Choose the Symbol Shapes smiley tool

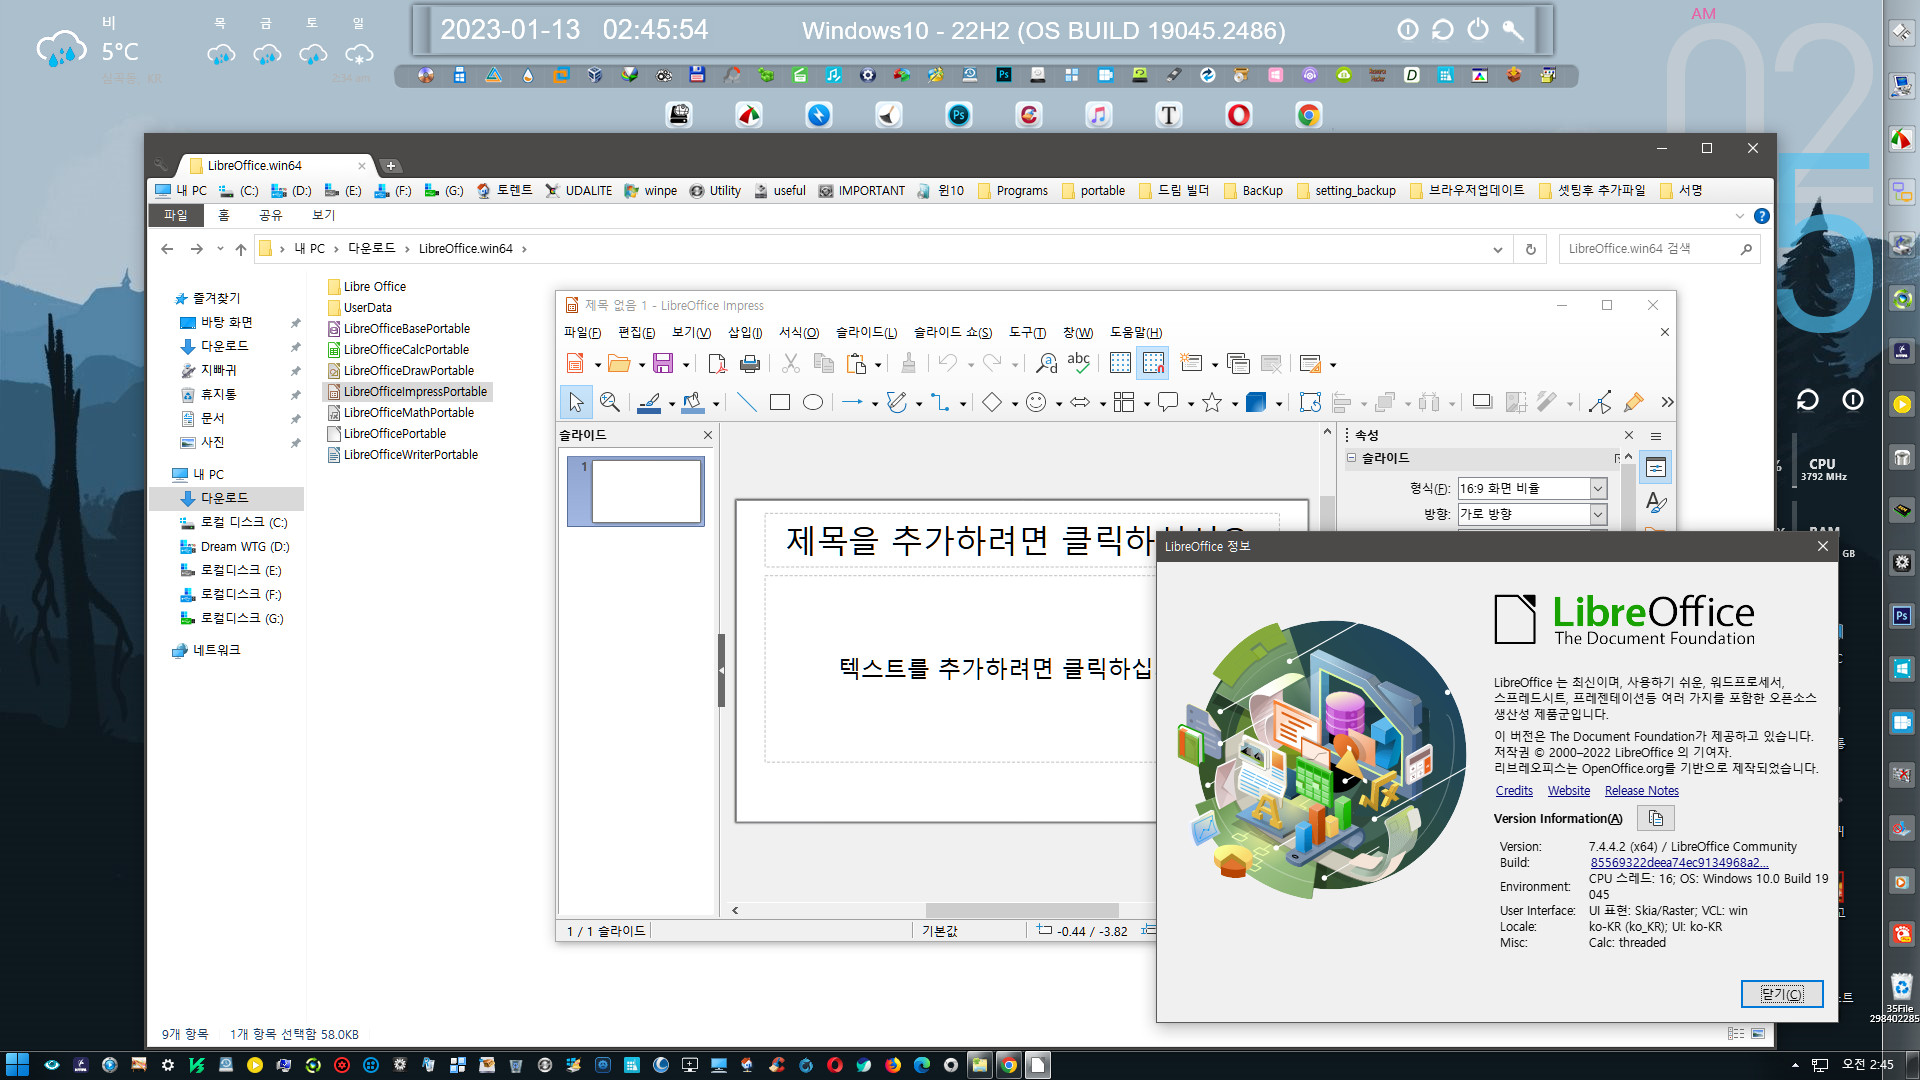coord(1036,402)
